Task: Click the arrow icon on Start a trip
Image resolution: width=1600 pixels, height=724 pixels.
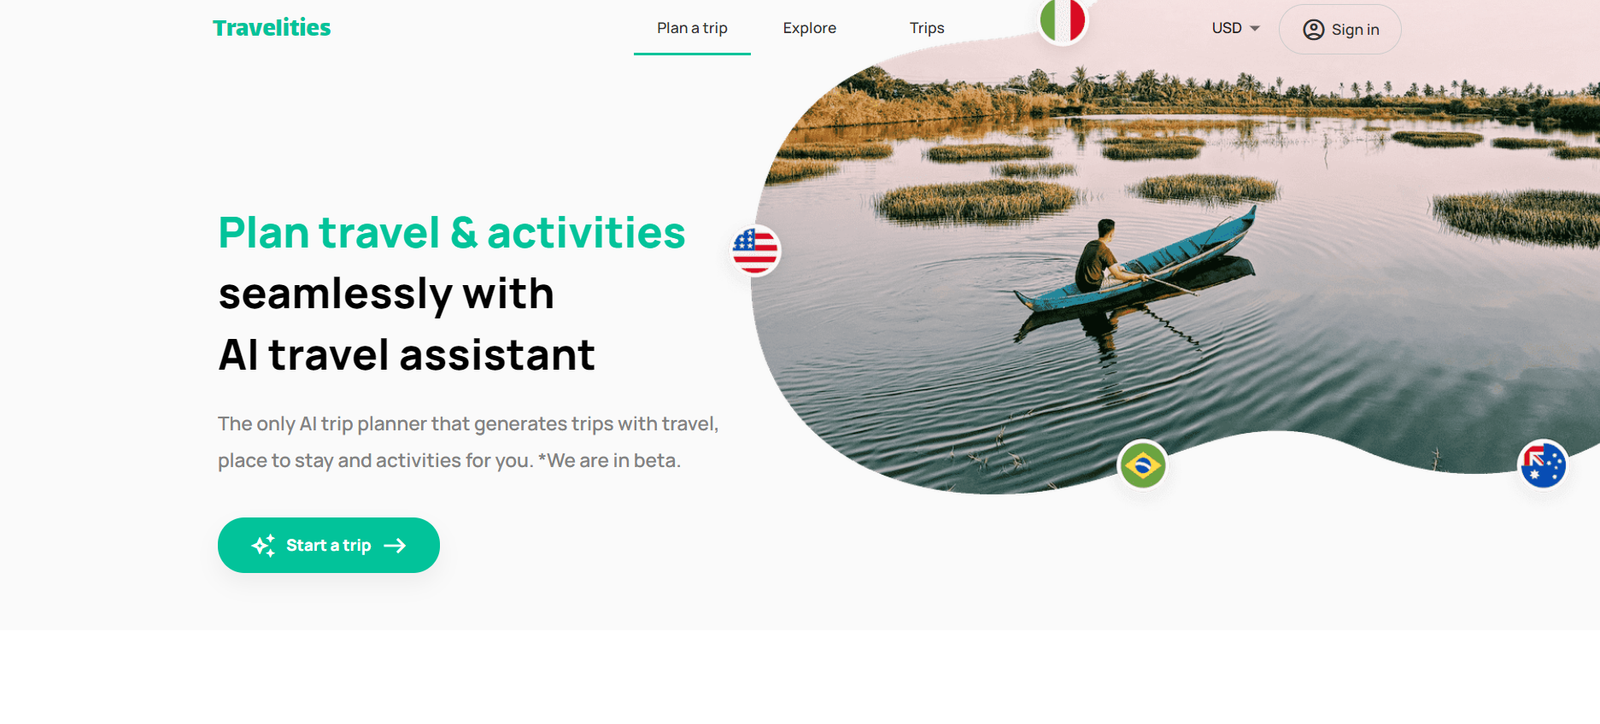Action: tap(395, 545)
